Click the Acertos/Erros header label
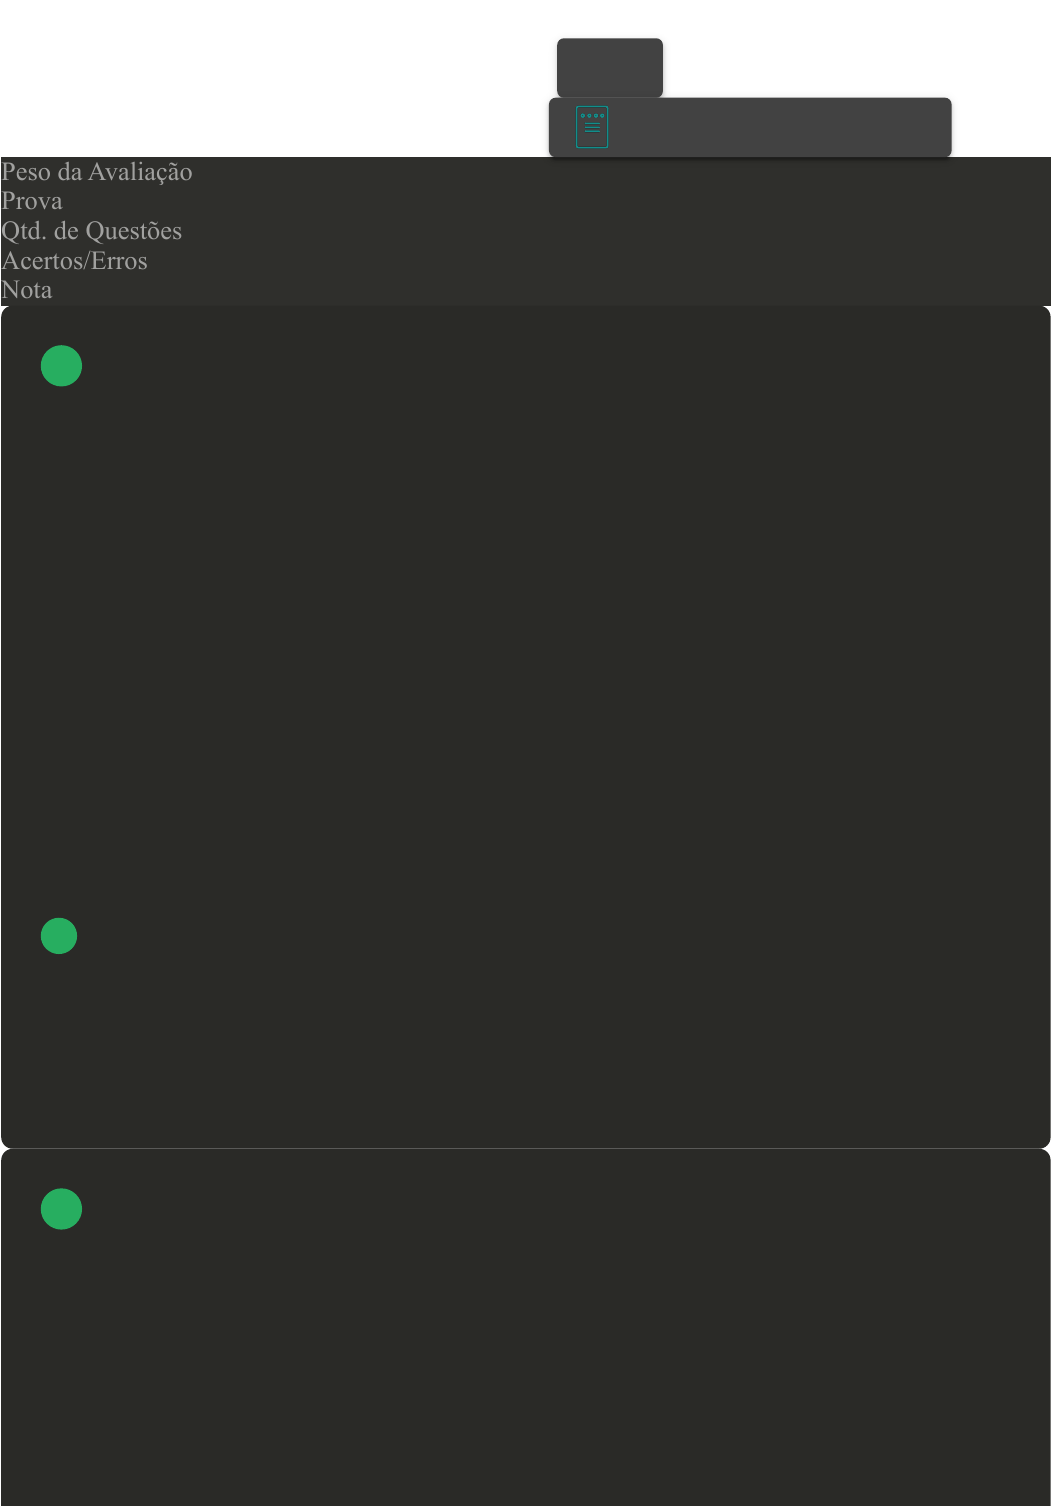 pyautogui.click(x=75, y=261)
